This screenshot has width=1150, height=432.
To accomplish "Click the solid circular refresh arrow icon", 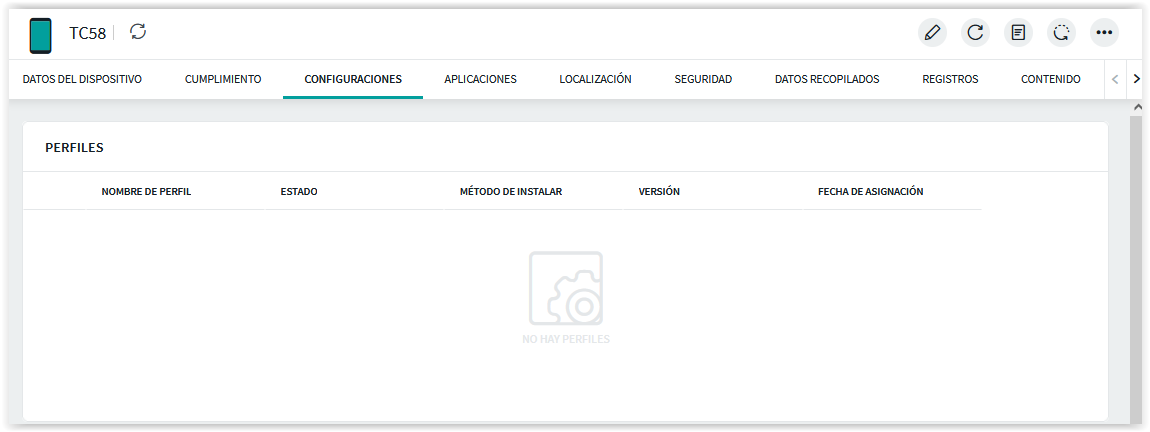I will pyautogui.click(x=975, y=33).
